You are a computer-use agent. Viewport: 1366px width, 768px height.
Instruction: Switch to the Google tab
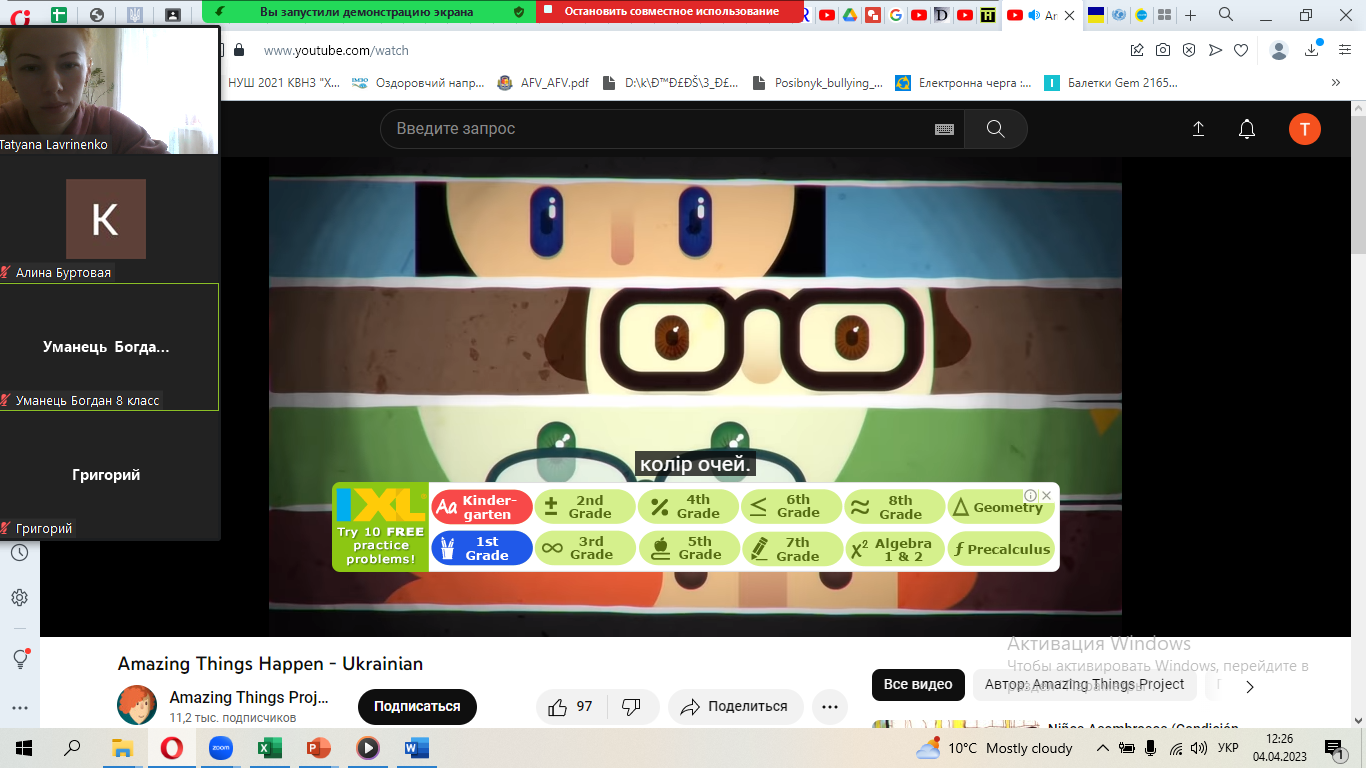tap(895, 15)
